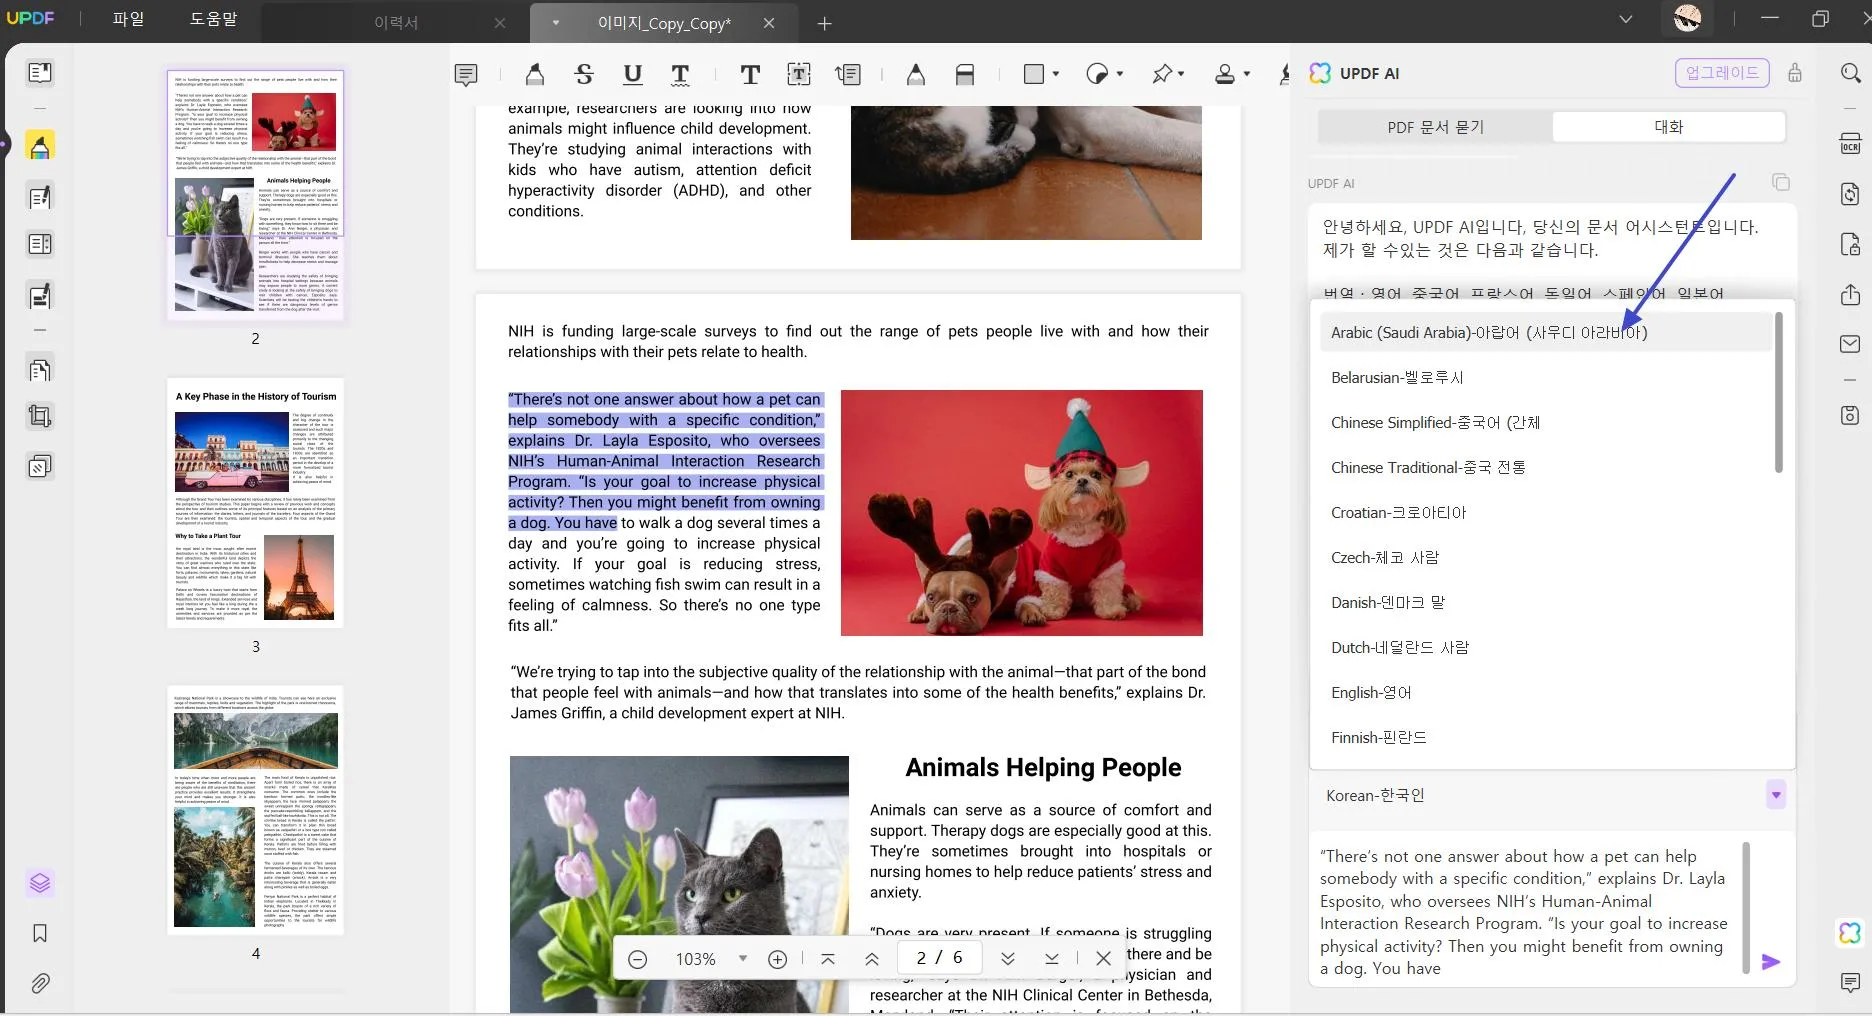The width and height of the screenshot is (1872, 1016).
Task: Open the user profile avatar
Action: click(x=1687, y=18)
